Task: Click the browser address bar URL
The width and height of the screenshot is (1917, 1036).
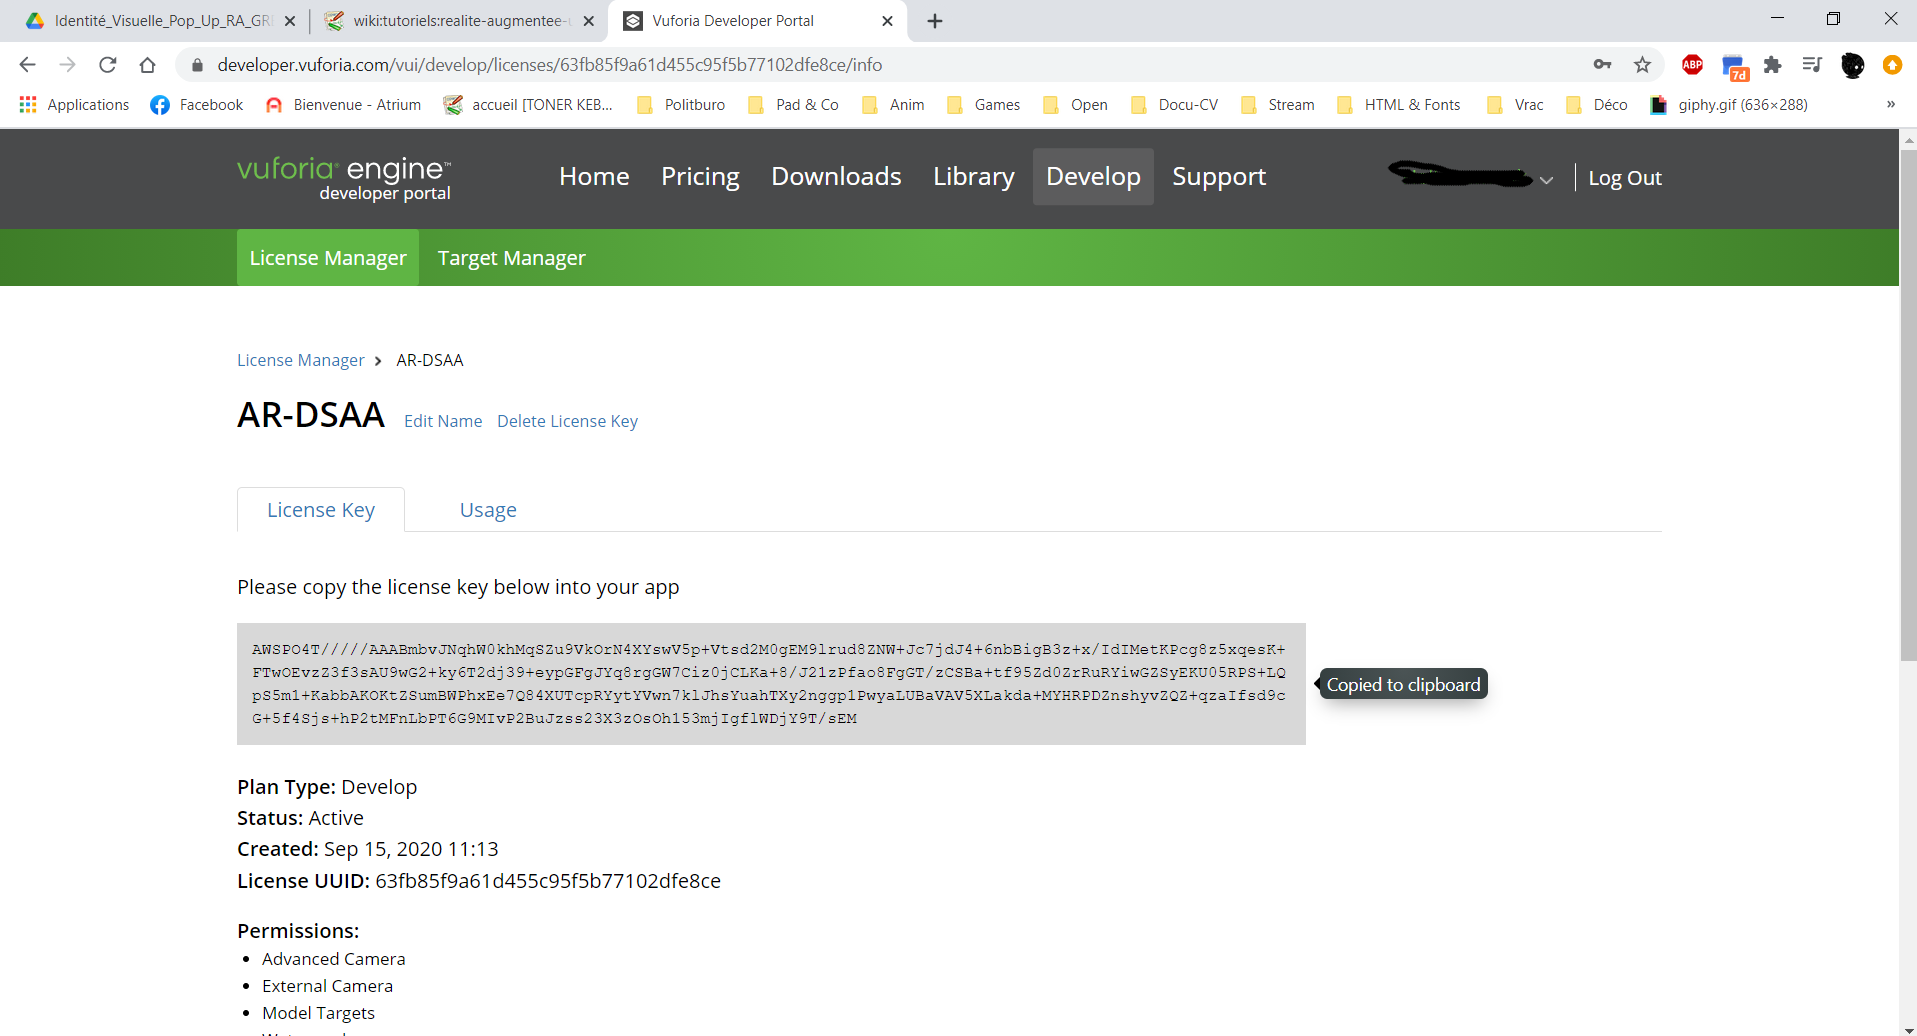Action: (x=549, y=65)
